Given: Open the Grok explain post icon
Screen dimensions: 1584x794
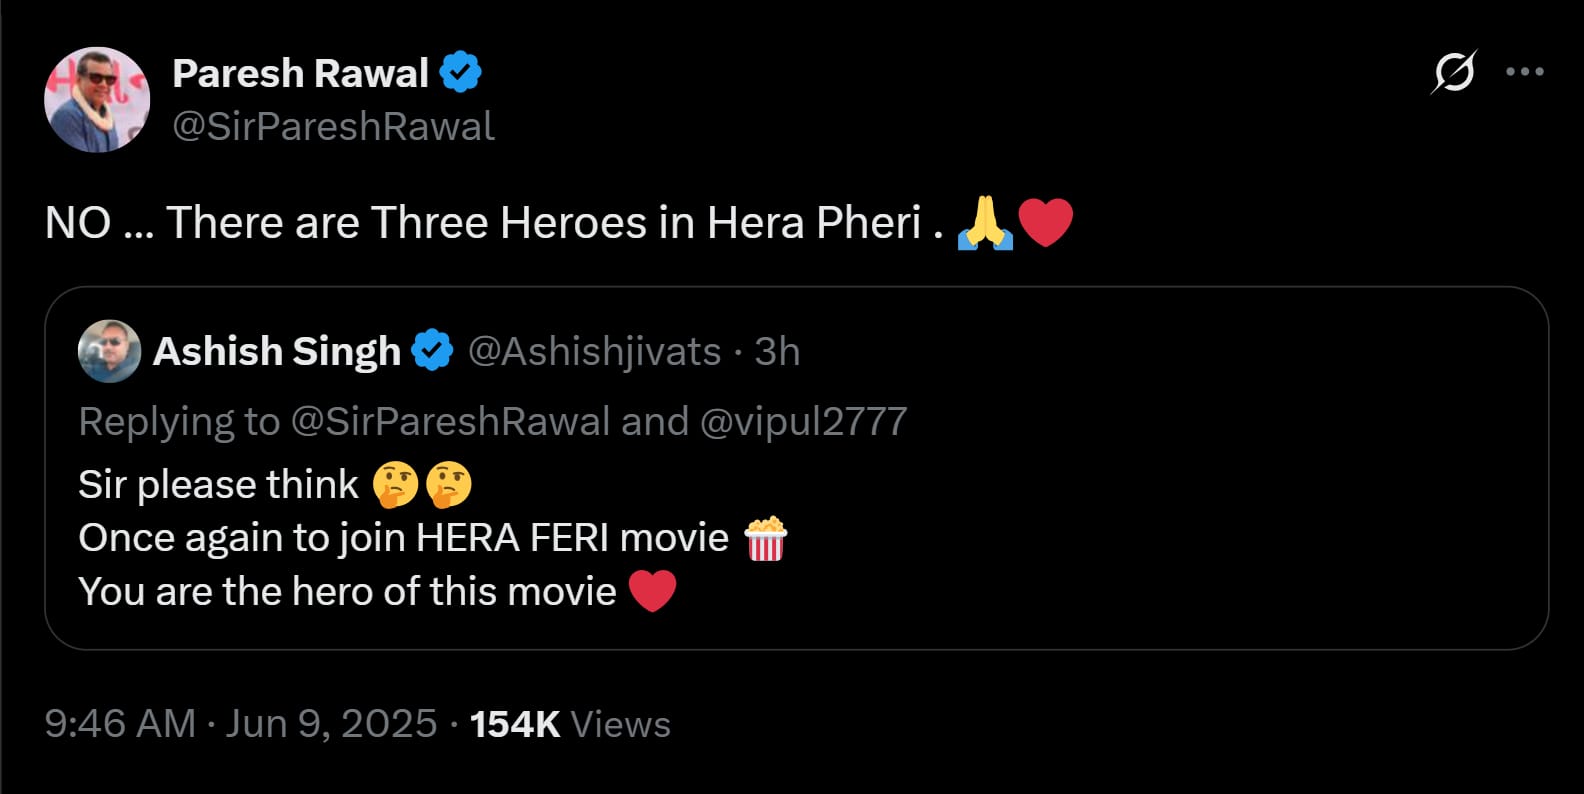Looking at the screenshot, I should tap(1453, 72).
